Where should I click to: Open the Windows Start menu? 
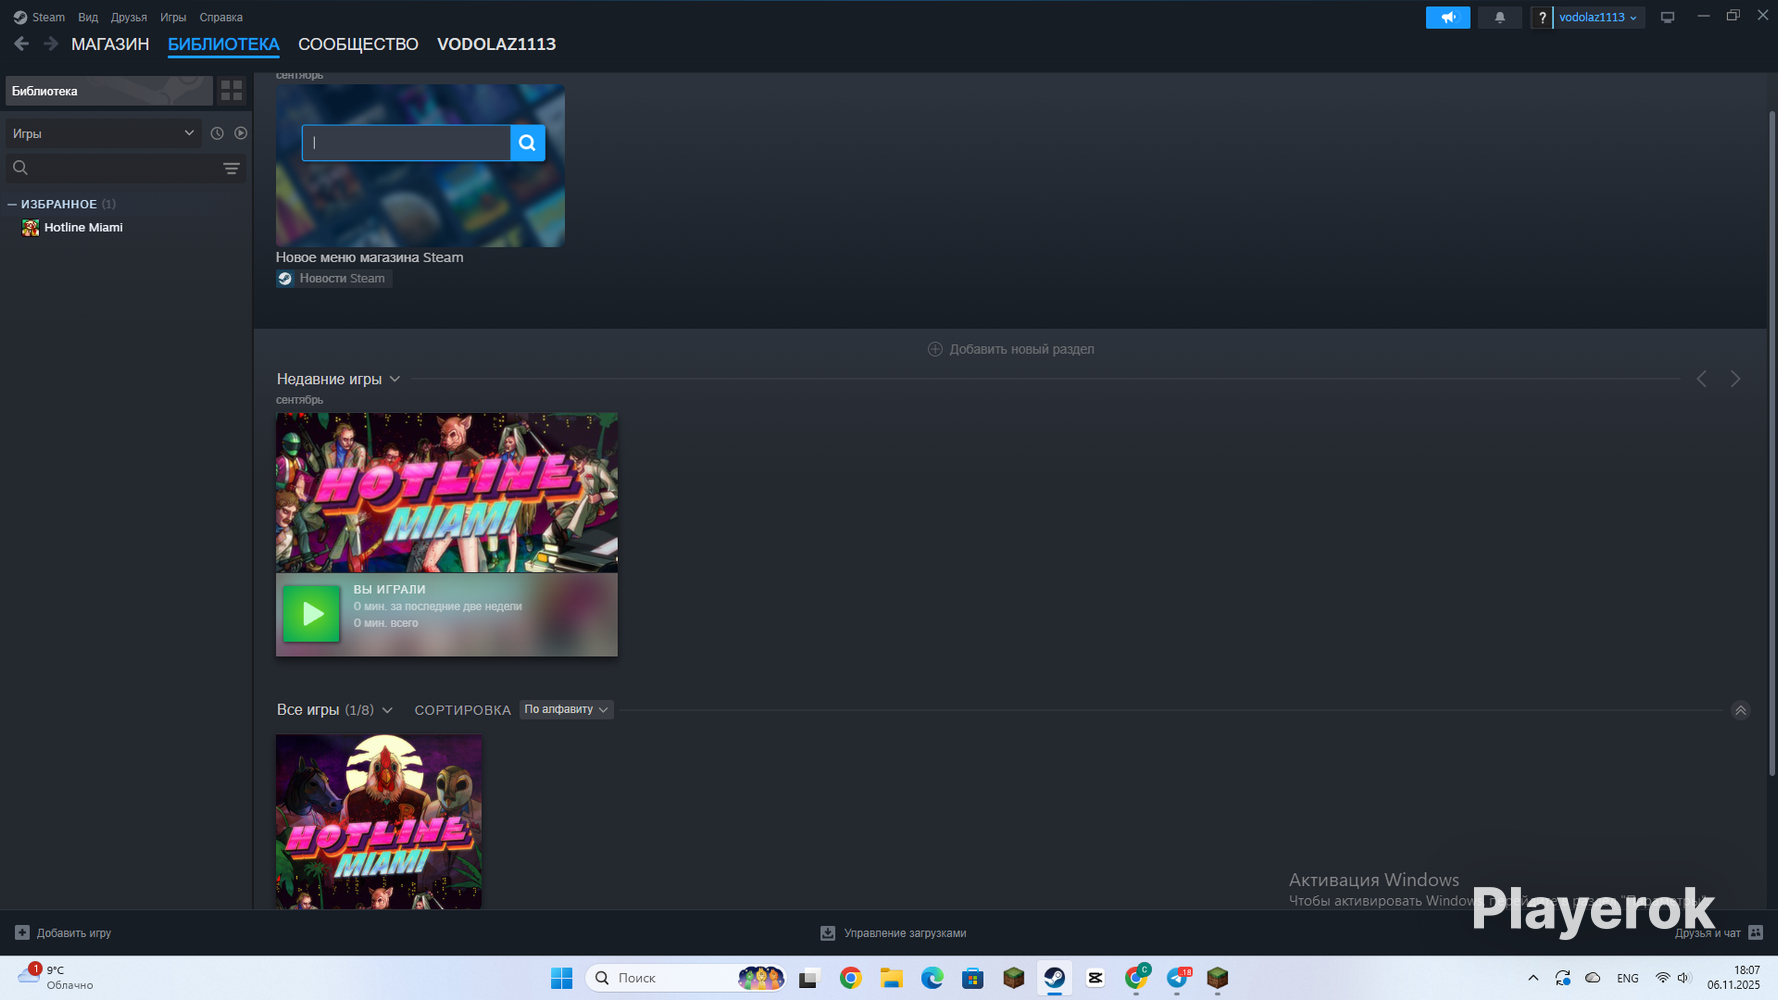tap(562, 978)
